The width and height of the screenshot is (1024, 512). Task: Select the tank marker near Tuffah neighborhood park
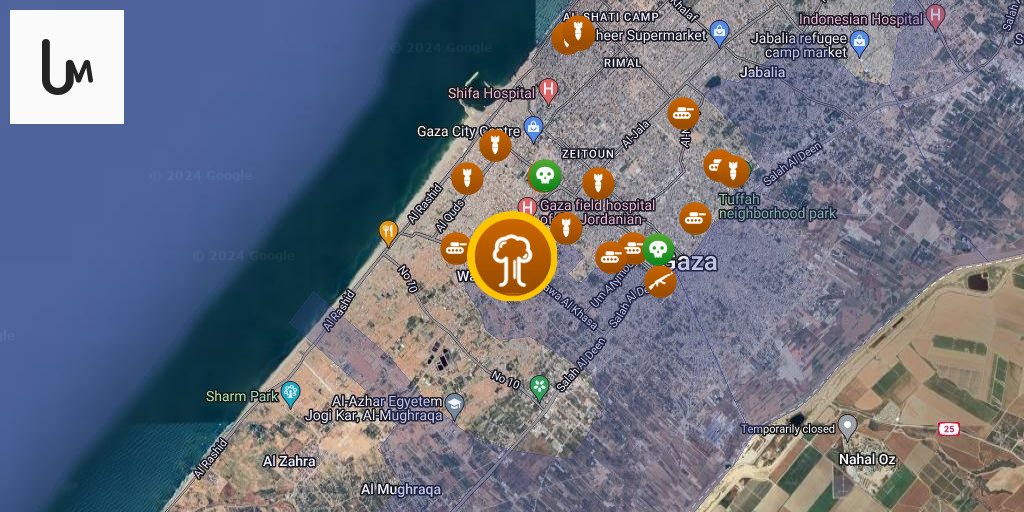[695, 218]
